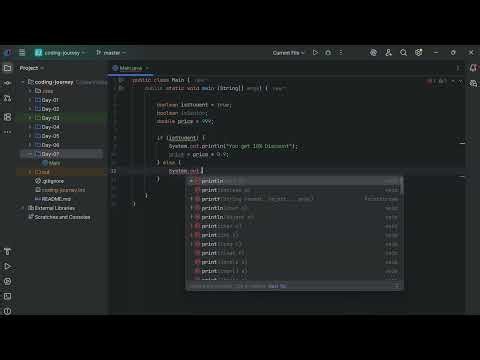
Task: Open Code With Me person icon
Action: [x=388, y=52]
